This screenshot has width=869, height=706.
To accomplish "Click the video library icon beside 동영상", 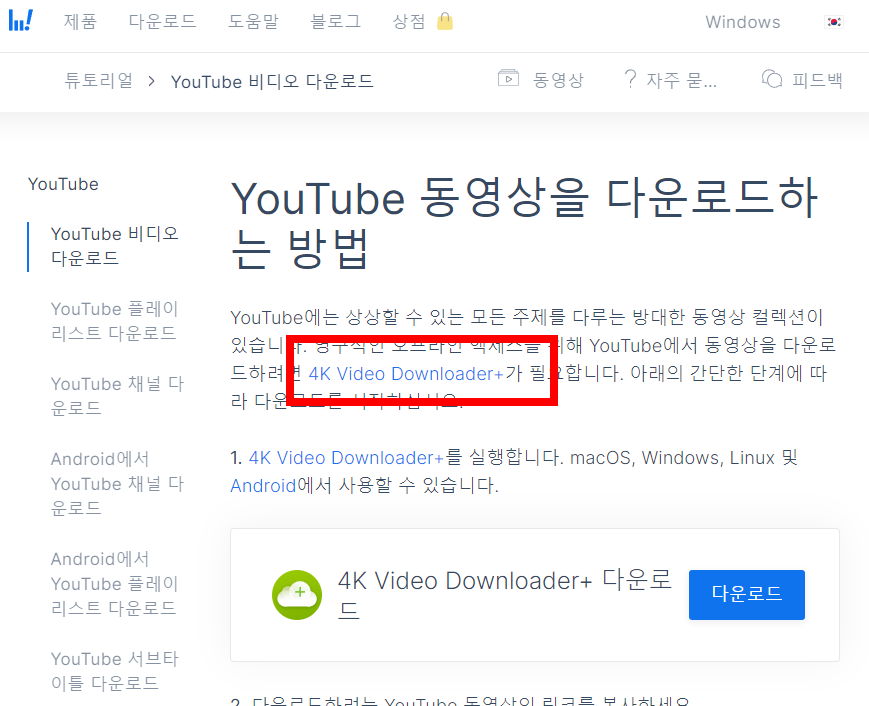I will tap(509, 79).
